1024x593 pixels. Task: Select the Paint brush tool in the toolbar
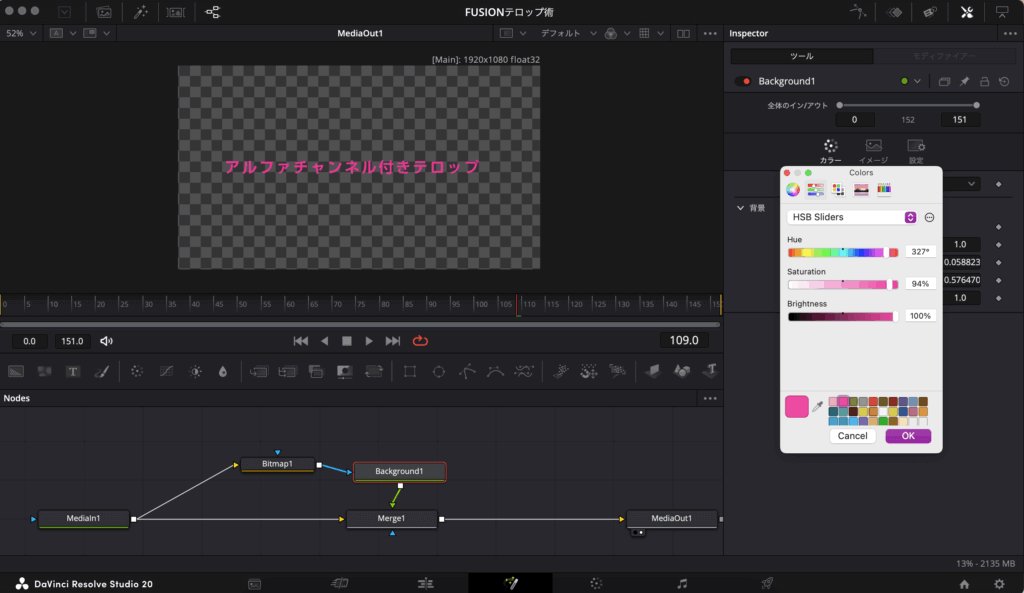pyautogui.click(x=101, y=371)
